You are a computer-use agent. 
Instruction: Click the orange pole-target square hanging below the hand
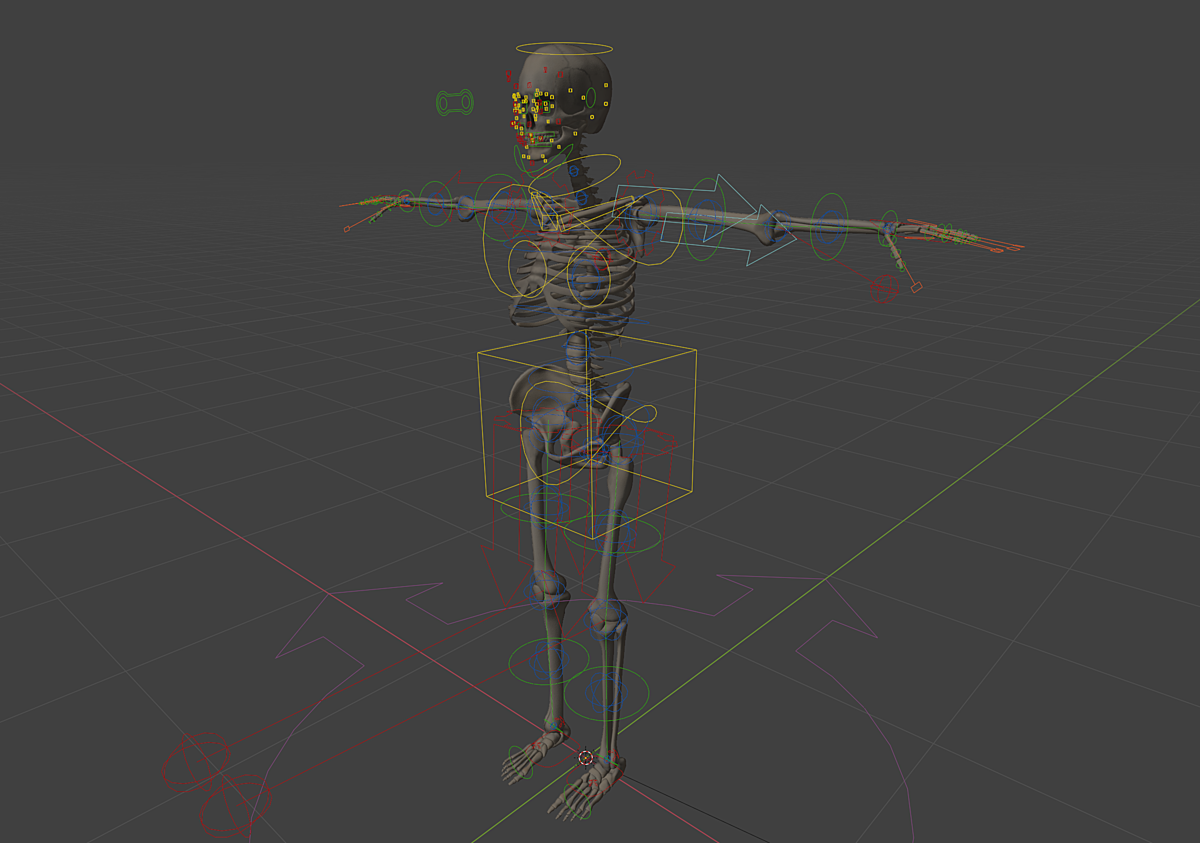pyautogui.click(x=917, y=287)
